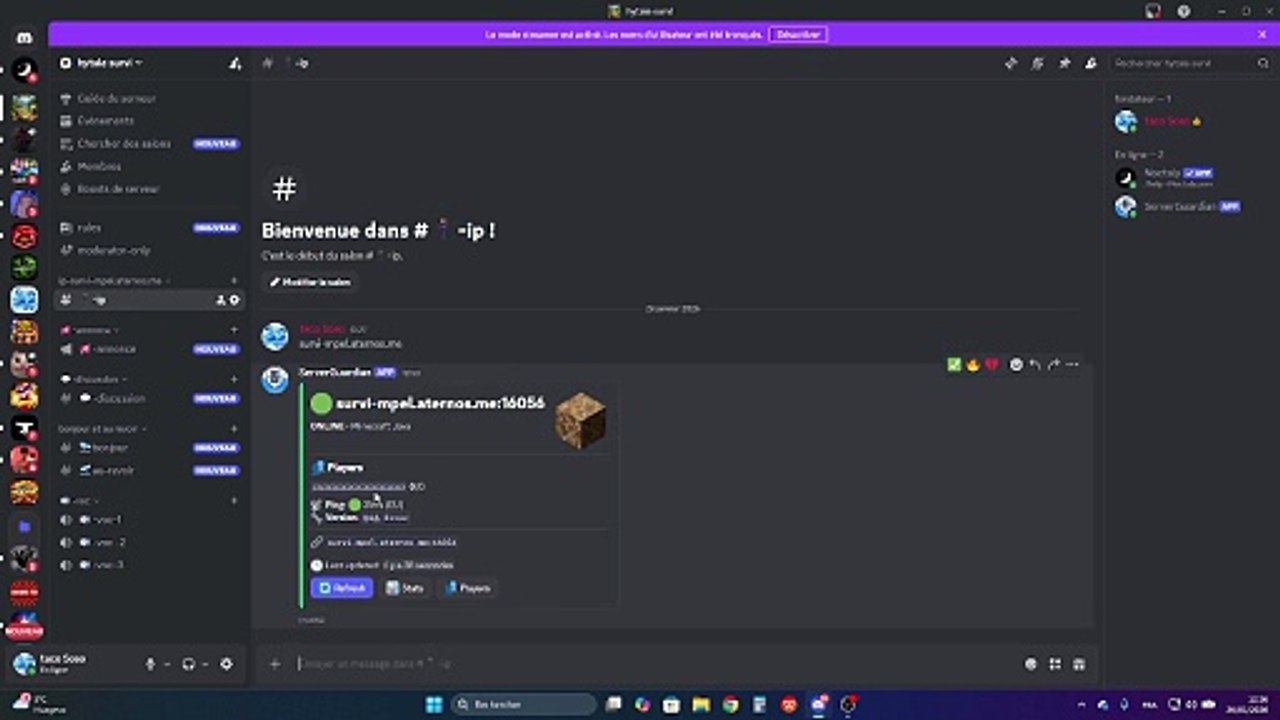Click the Windows taskbar search box
The height and width of the screenshot is (720, 1280).
(522, 704)
